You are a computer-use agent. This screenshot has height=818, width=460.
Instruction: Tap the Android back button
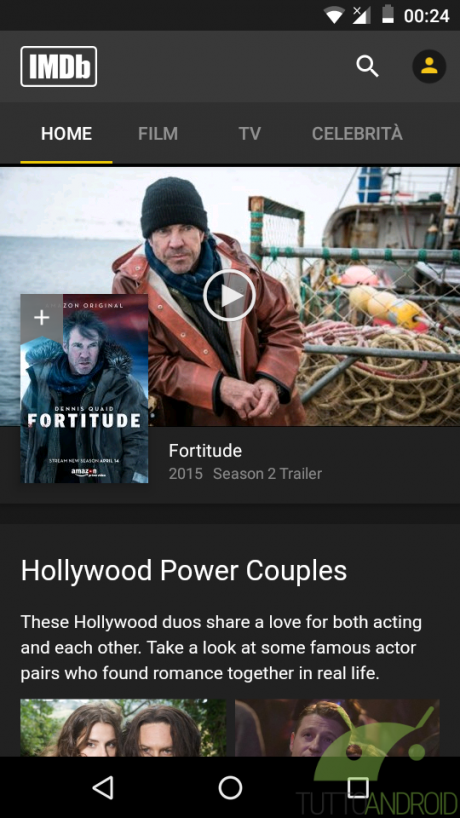click(103, 787)
